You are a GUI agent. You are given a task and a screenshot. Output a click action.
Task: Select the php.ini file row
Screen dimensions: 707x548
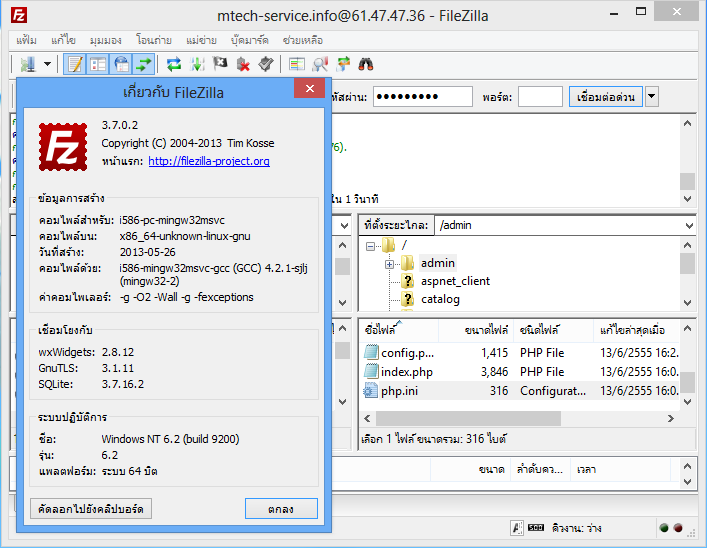coord(520,391)
